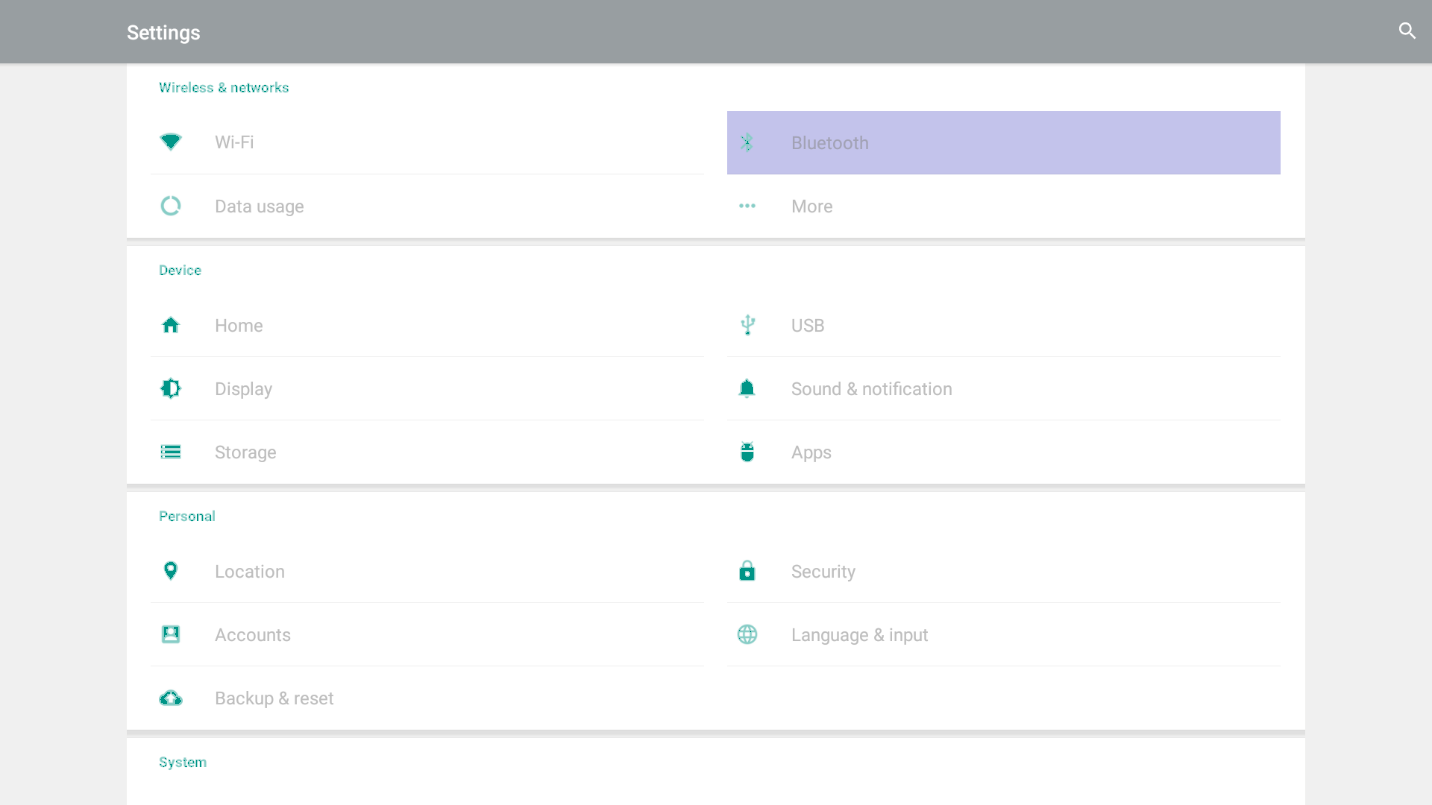Click the Bluetooth symbol icon
Screen dimensions: 1432x805
pos(747,143)
